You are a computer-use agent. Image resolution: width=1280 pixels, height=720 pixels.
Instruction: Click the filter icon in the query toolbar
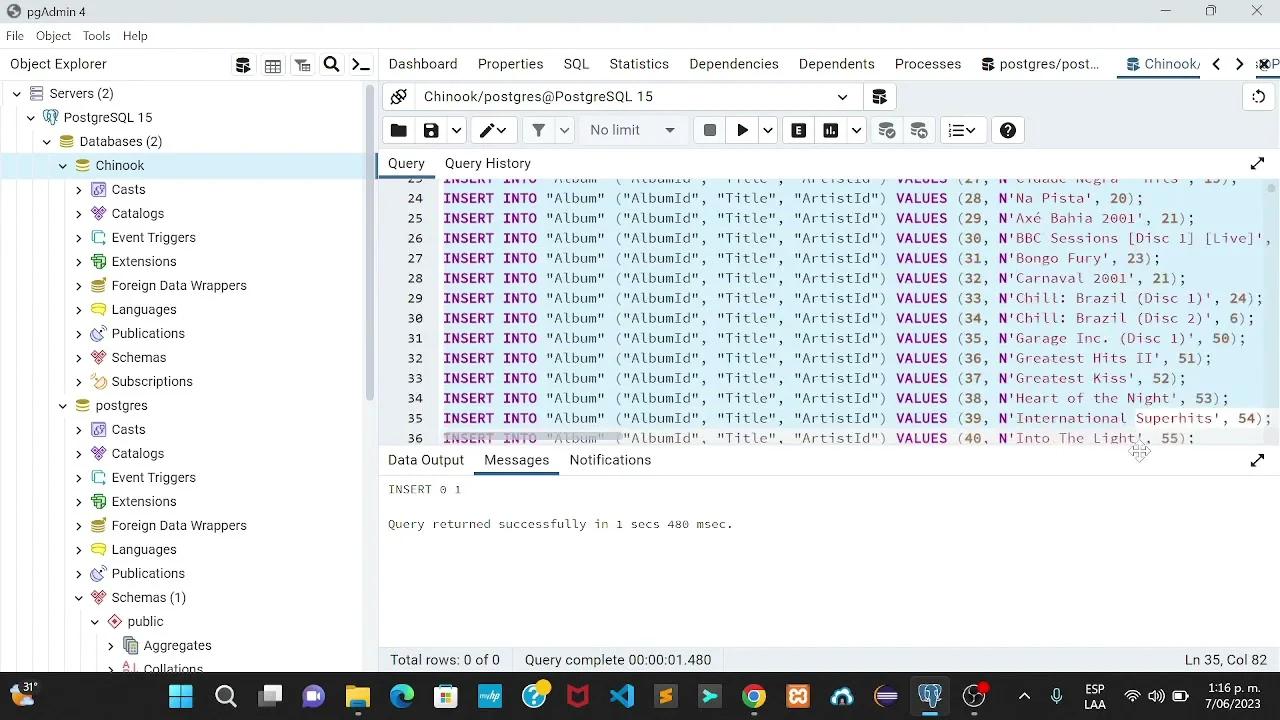pyautogui.click(x=540, y=130)
